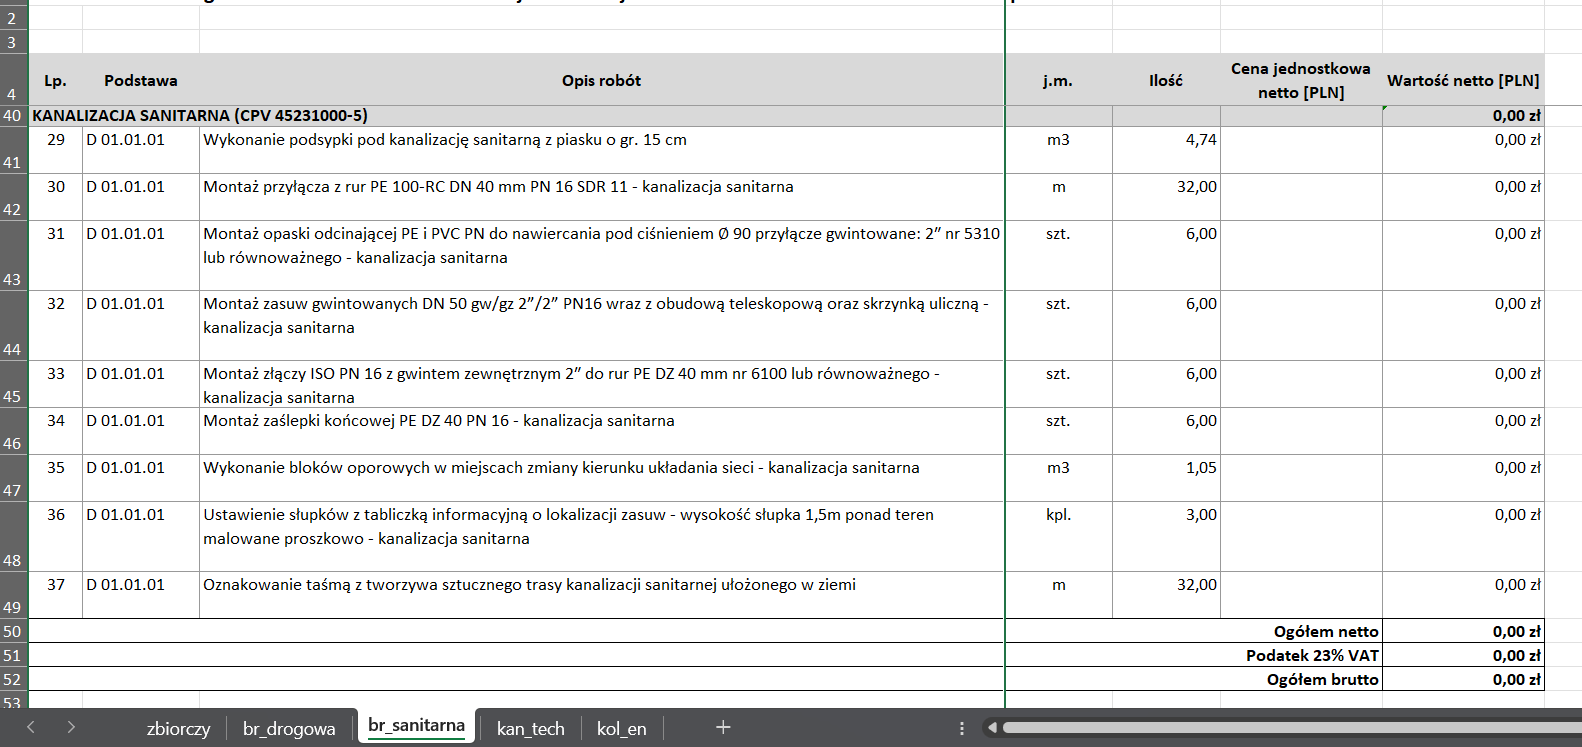Switch to the kan_tech sheet
Screen dimensions: 1582x747
pos(531,728)
